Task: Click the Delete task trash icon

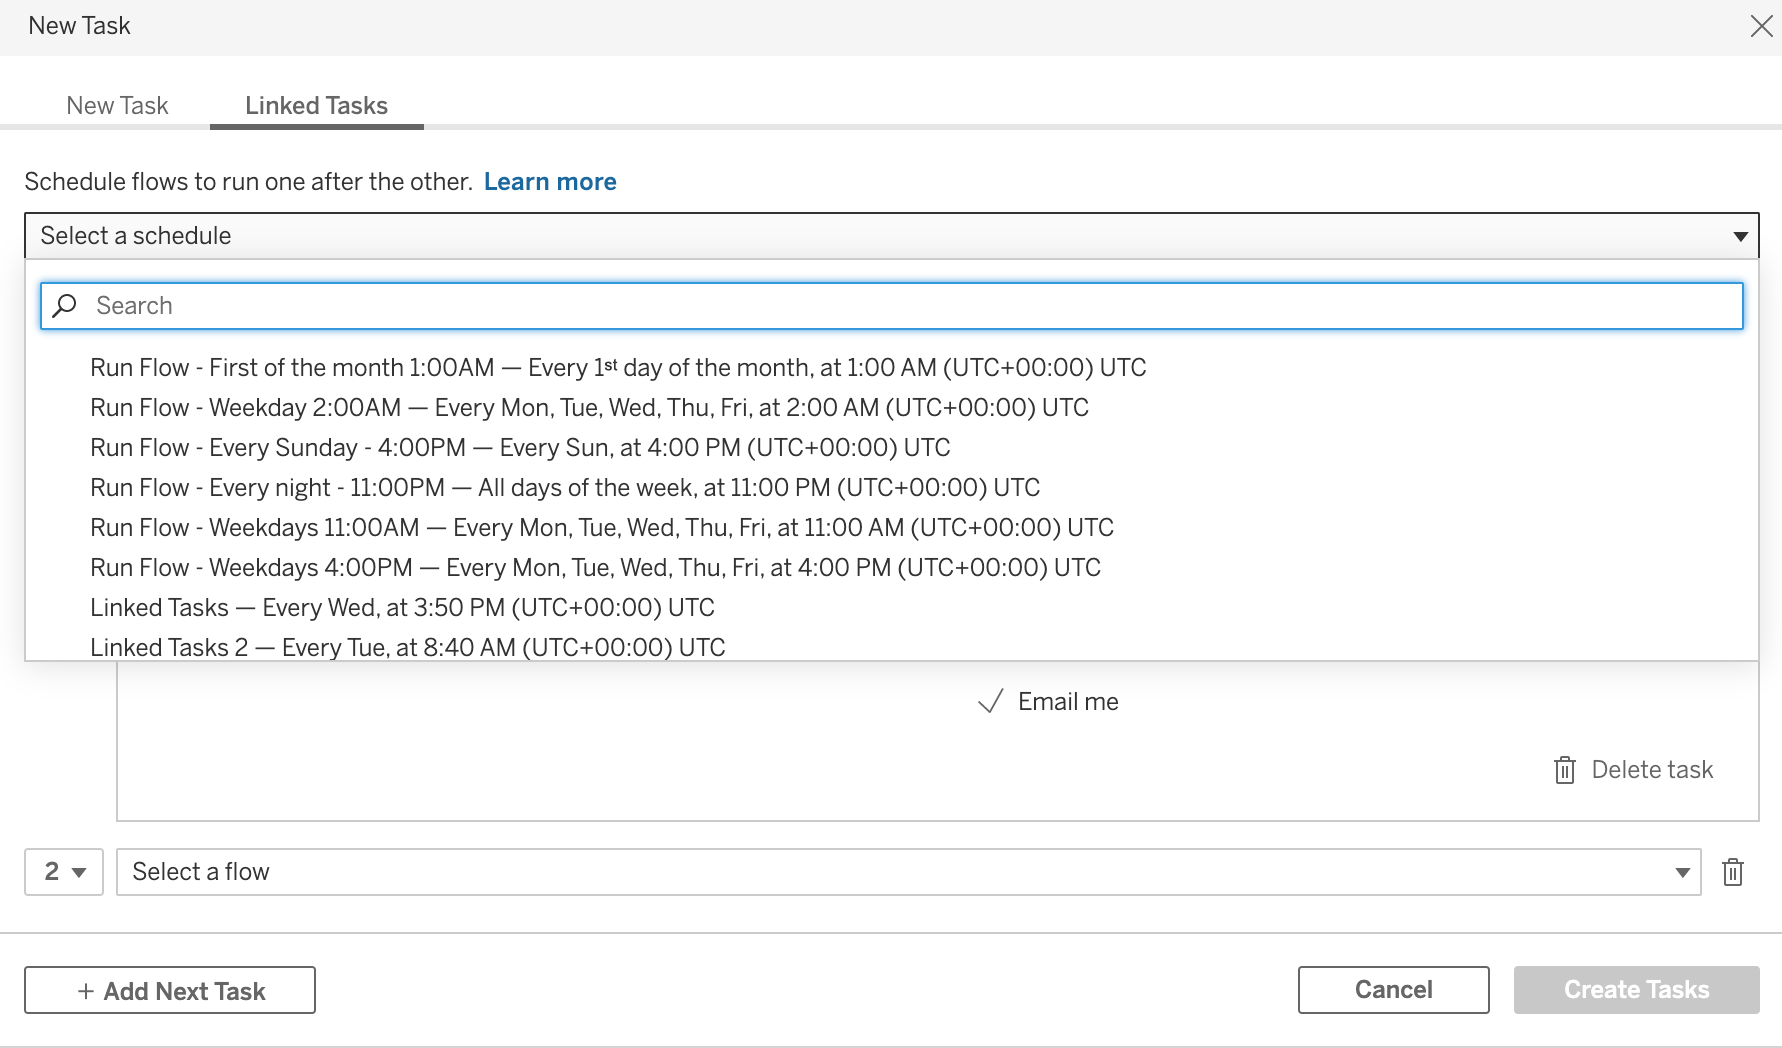Action: (x=1565, y=770)
